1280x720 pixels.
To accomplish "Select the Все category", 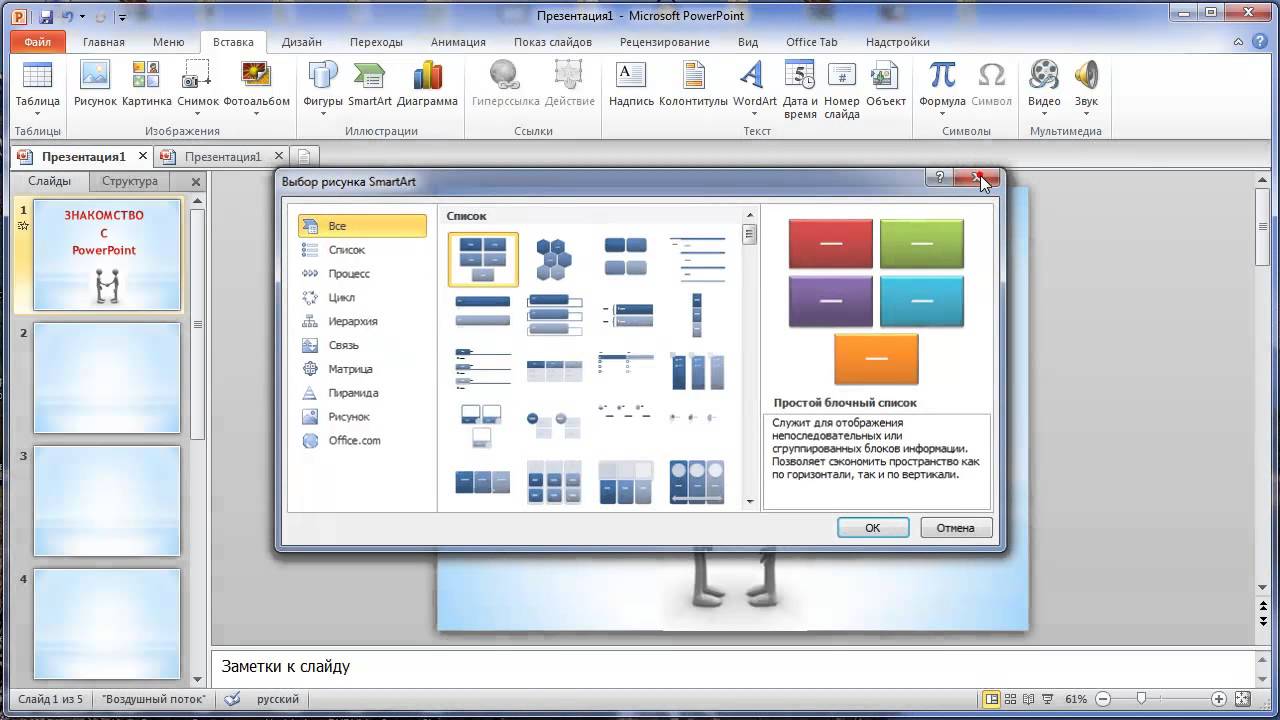I will click(x=362, y=226).
